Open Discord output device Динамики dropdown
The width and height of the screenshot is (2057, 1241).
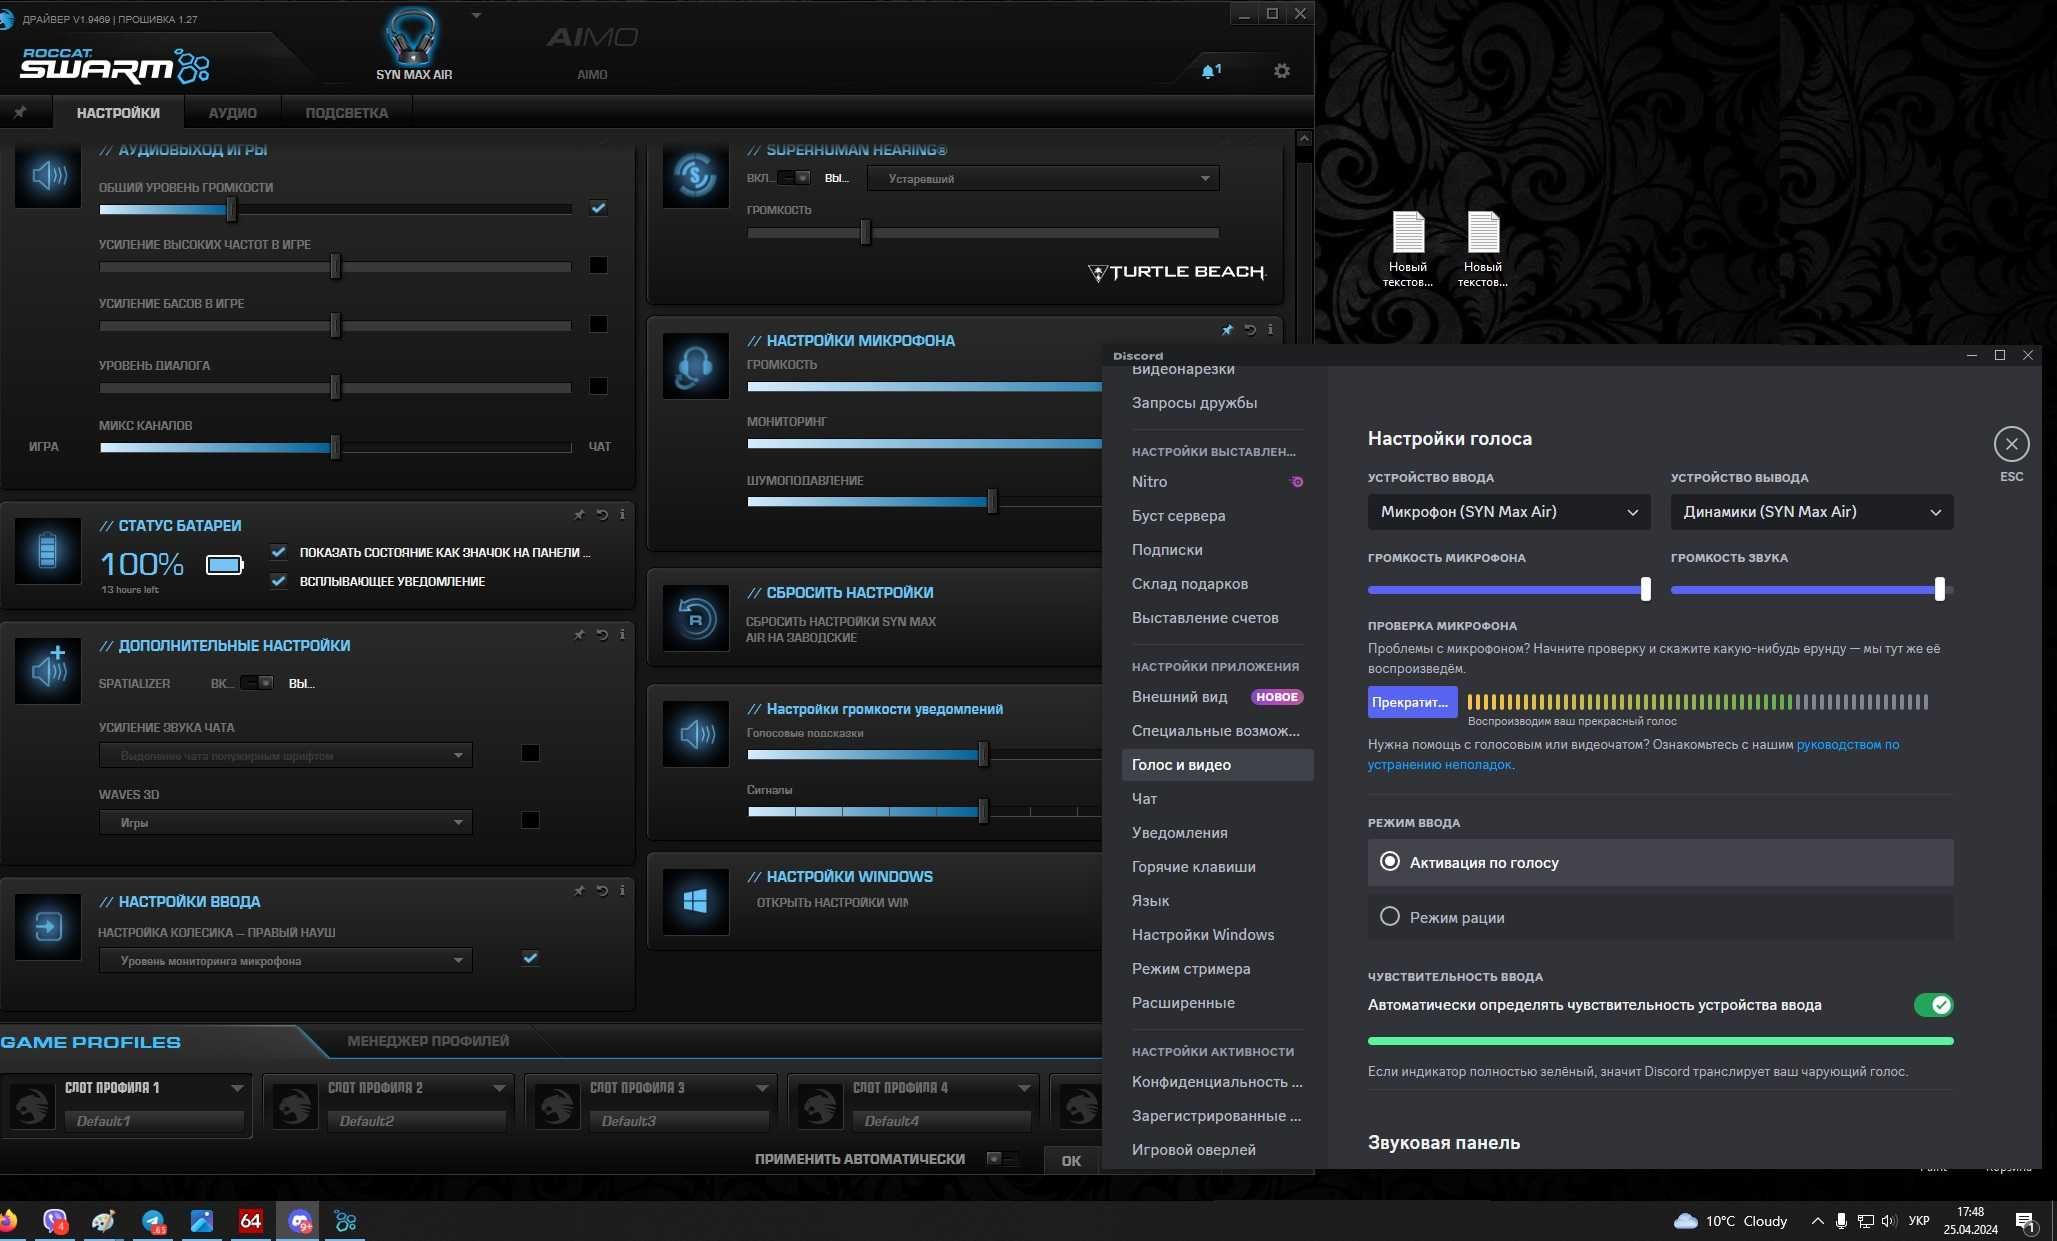(1812, 512)
